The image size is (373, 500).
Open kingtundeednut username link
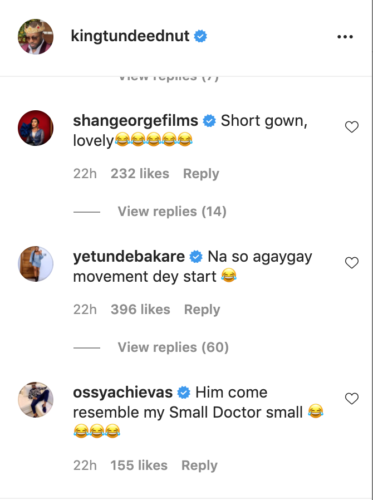(130, 36)
